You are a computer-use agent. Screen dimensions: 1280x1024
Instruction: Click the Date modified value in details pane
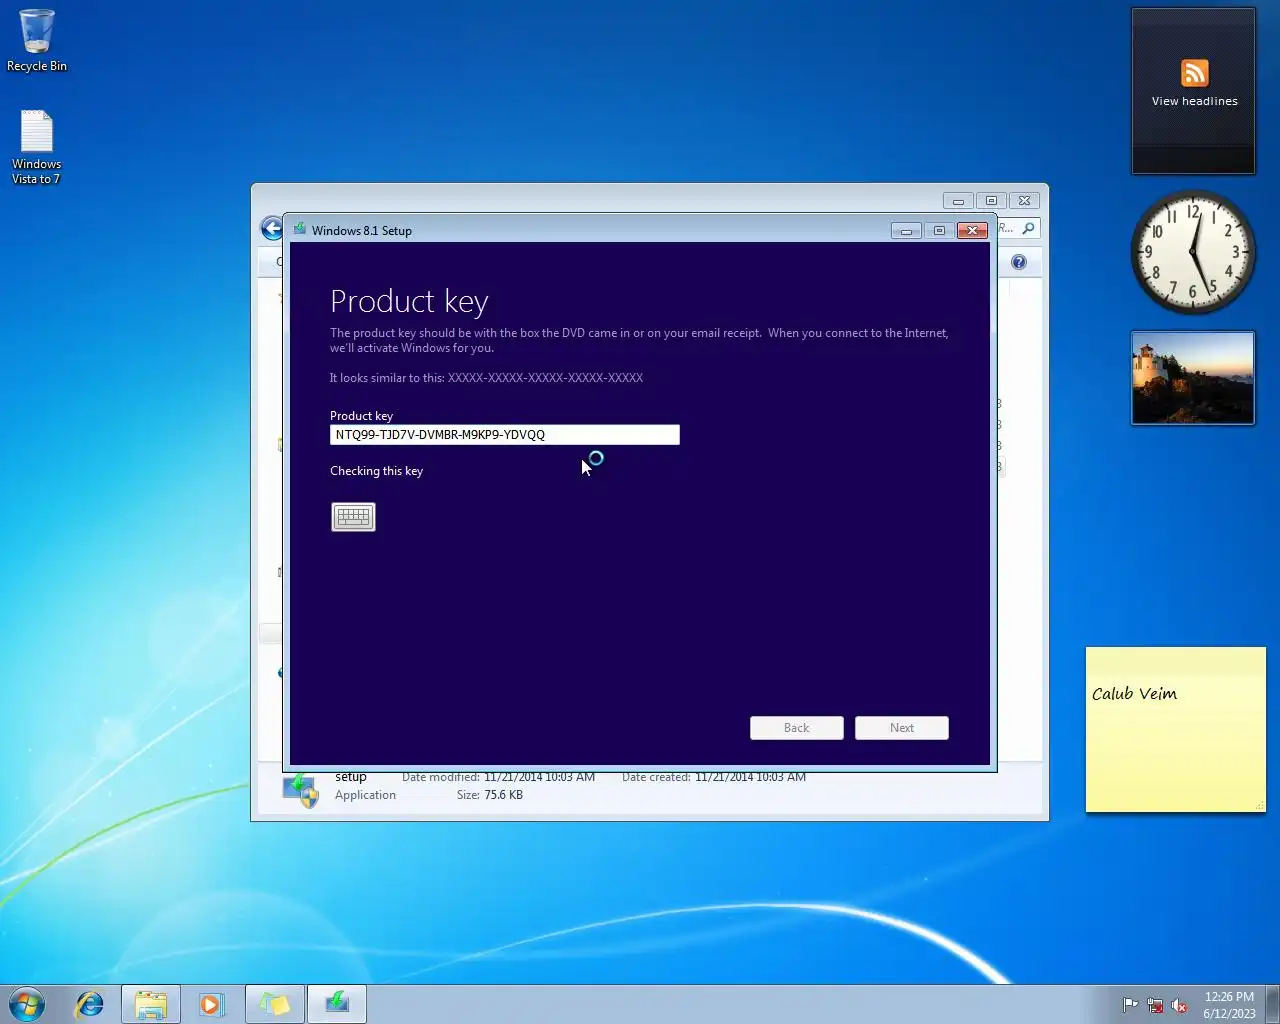539,777
